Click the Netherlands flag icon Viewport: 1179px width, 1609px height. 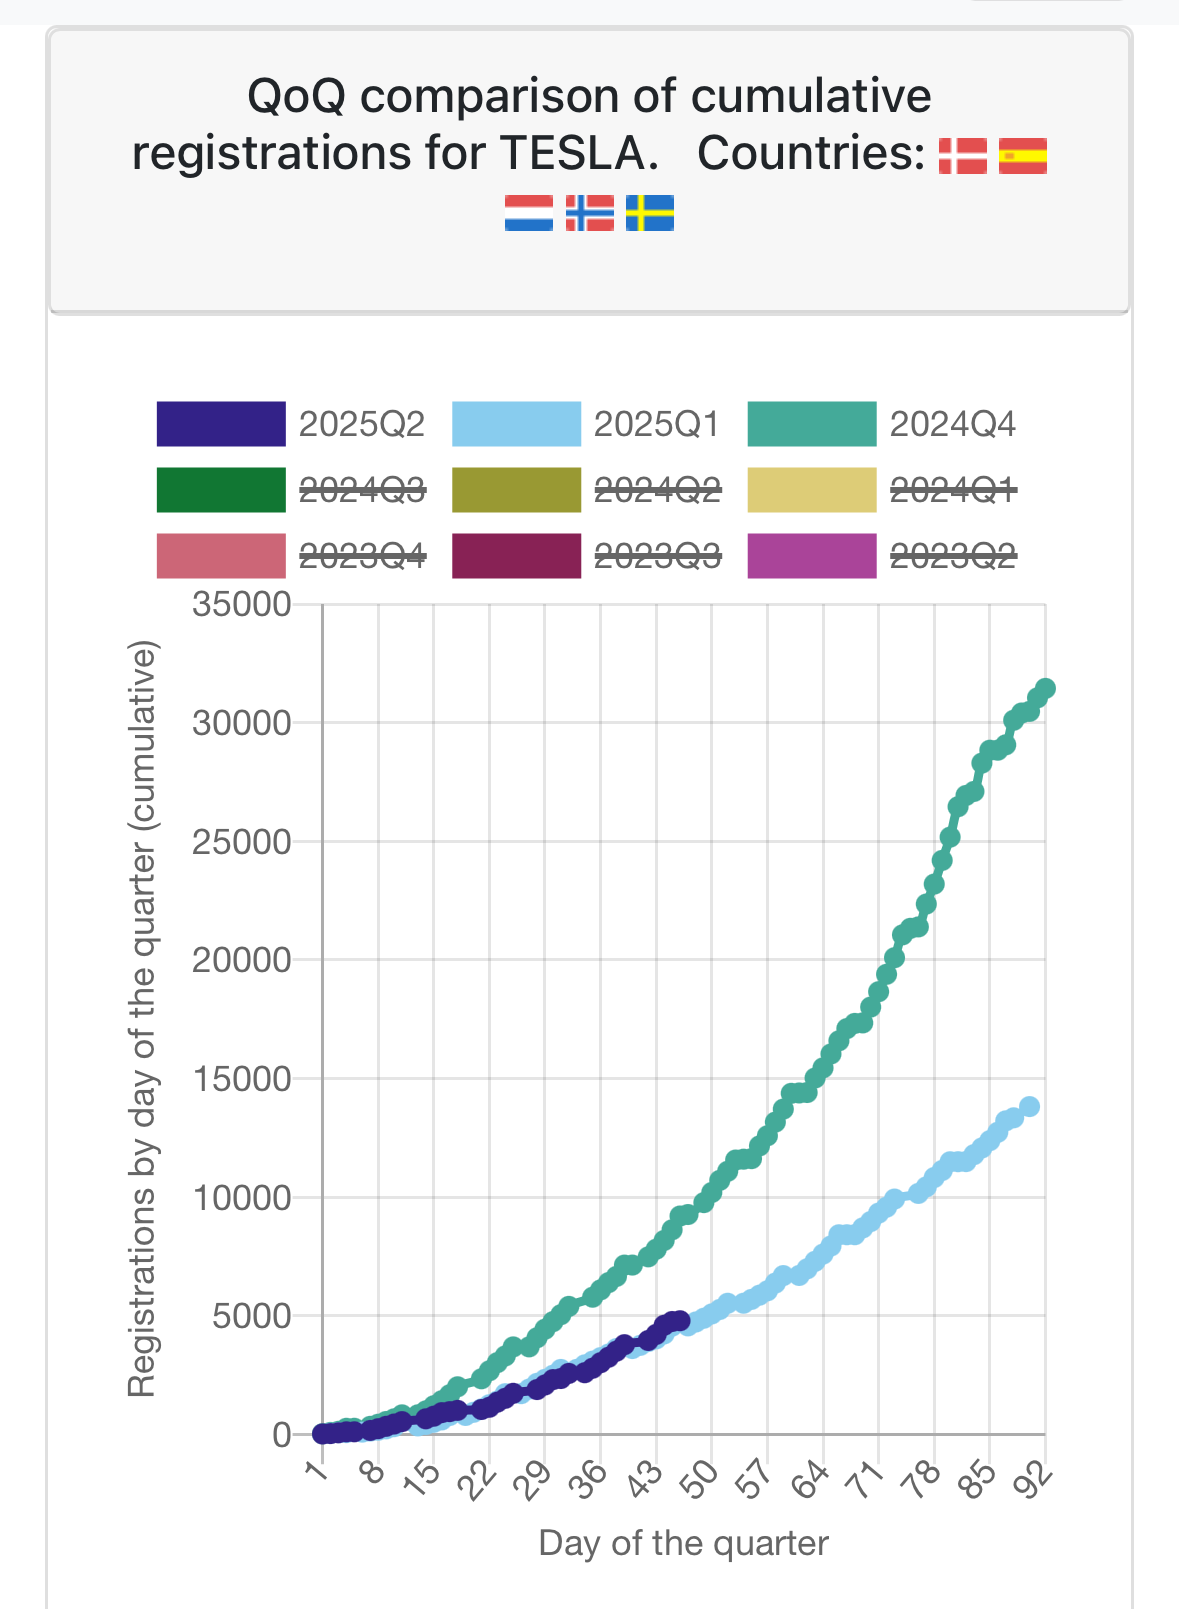click(x=529, y=213)
